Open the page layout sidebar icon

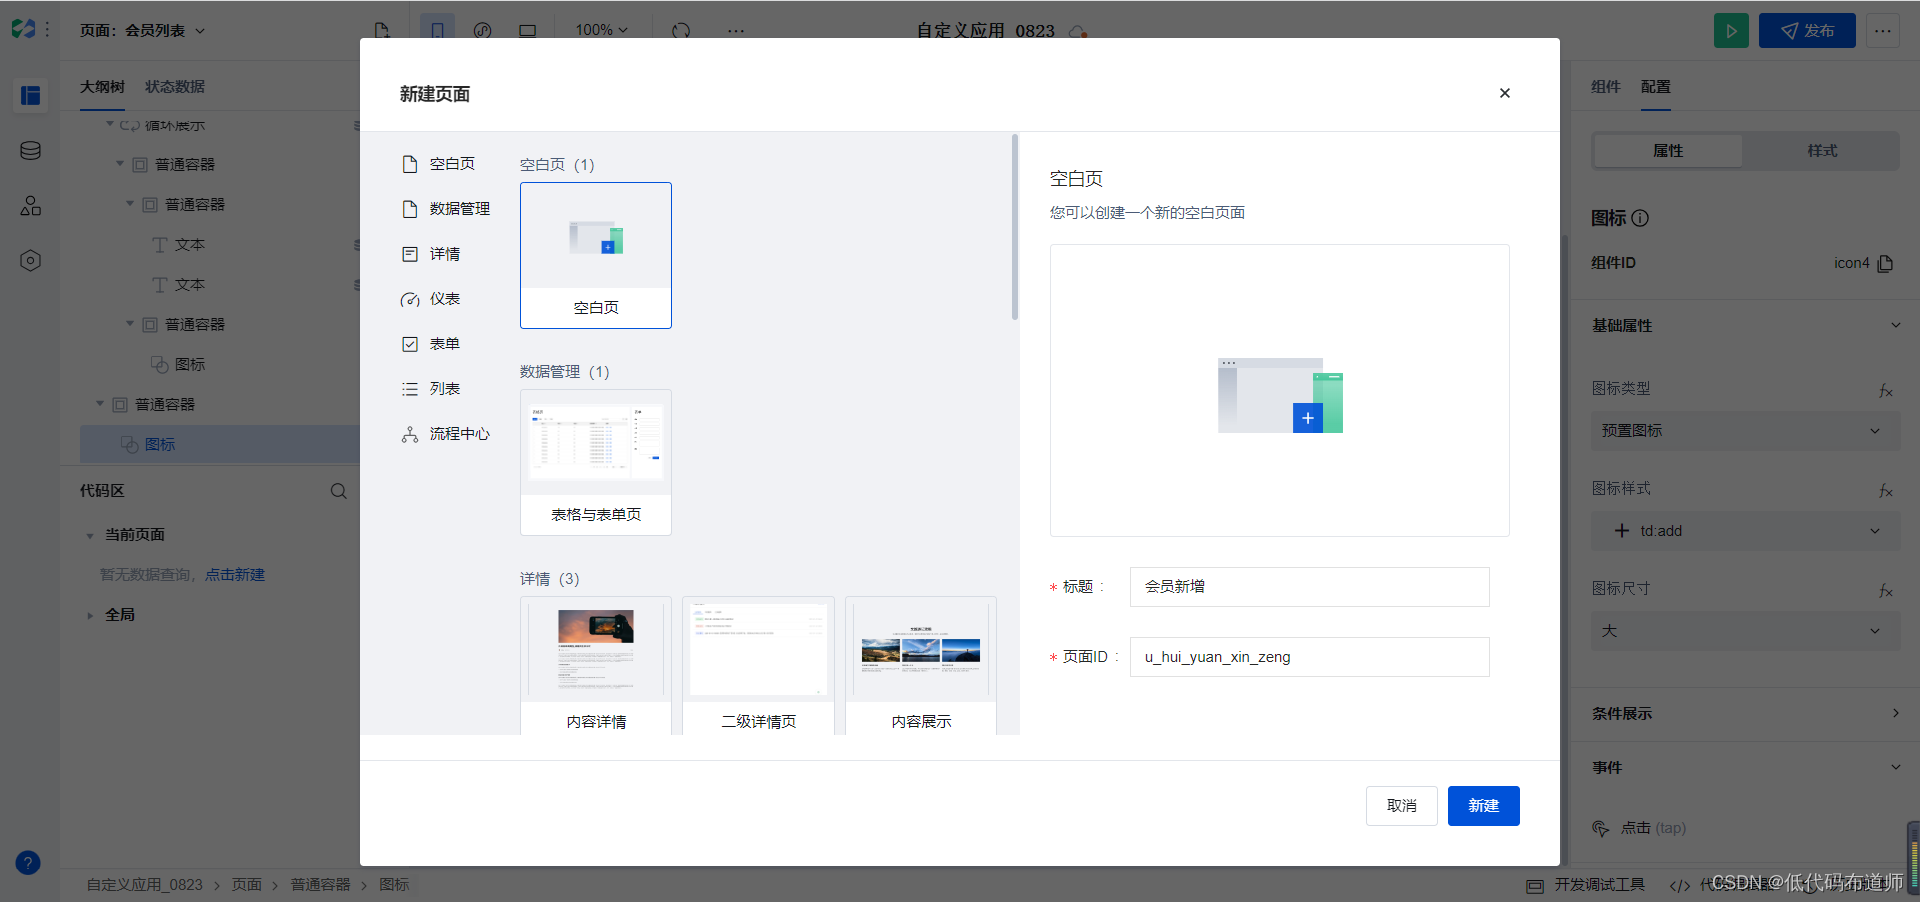pyautogui.click(x=31, y=95)
